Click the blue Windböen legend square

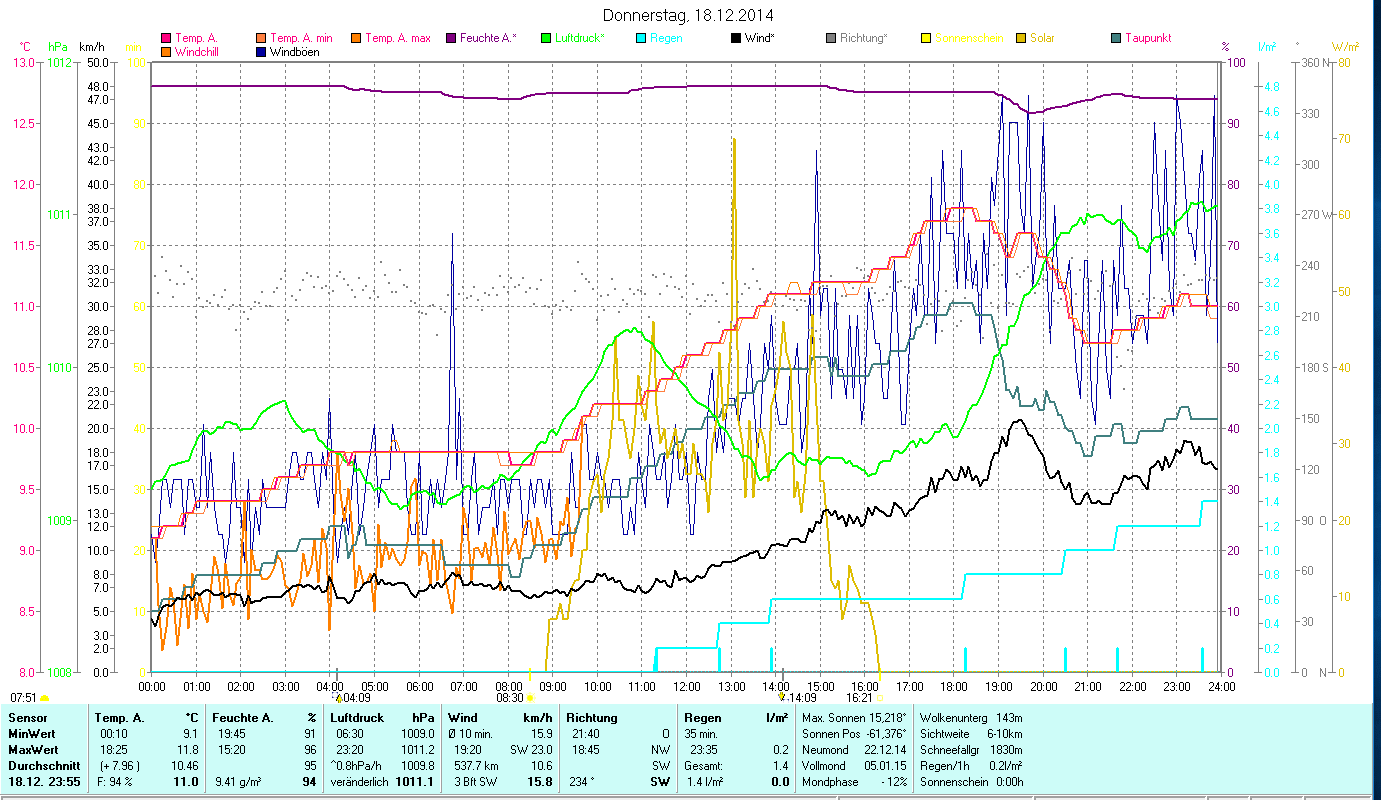[x=262, y=51]
